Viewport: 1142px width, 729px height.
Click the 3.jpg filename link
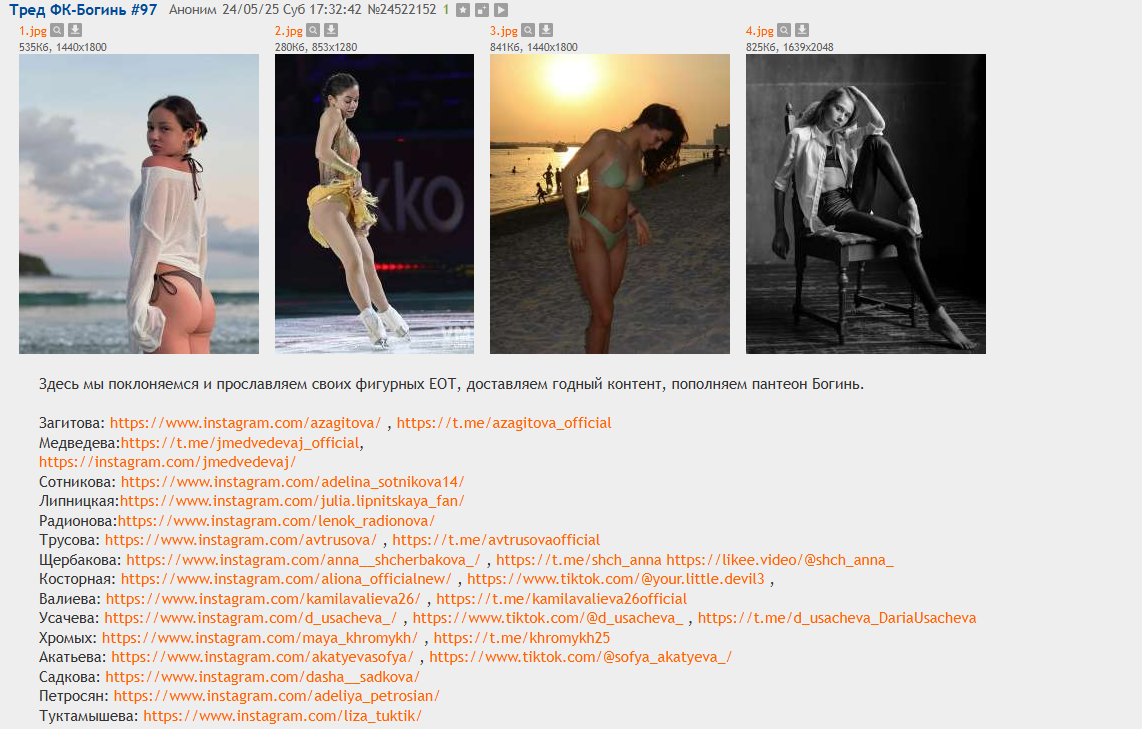503,31
